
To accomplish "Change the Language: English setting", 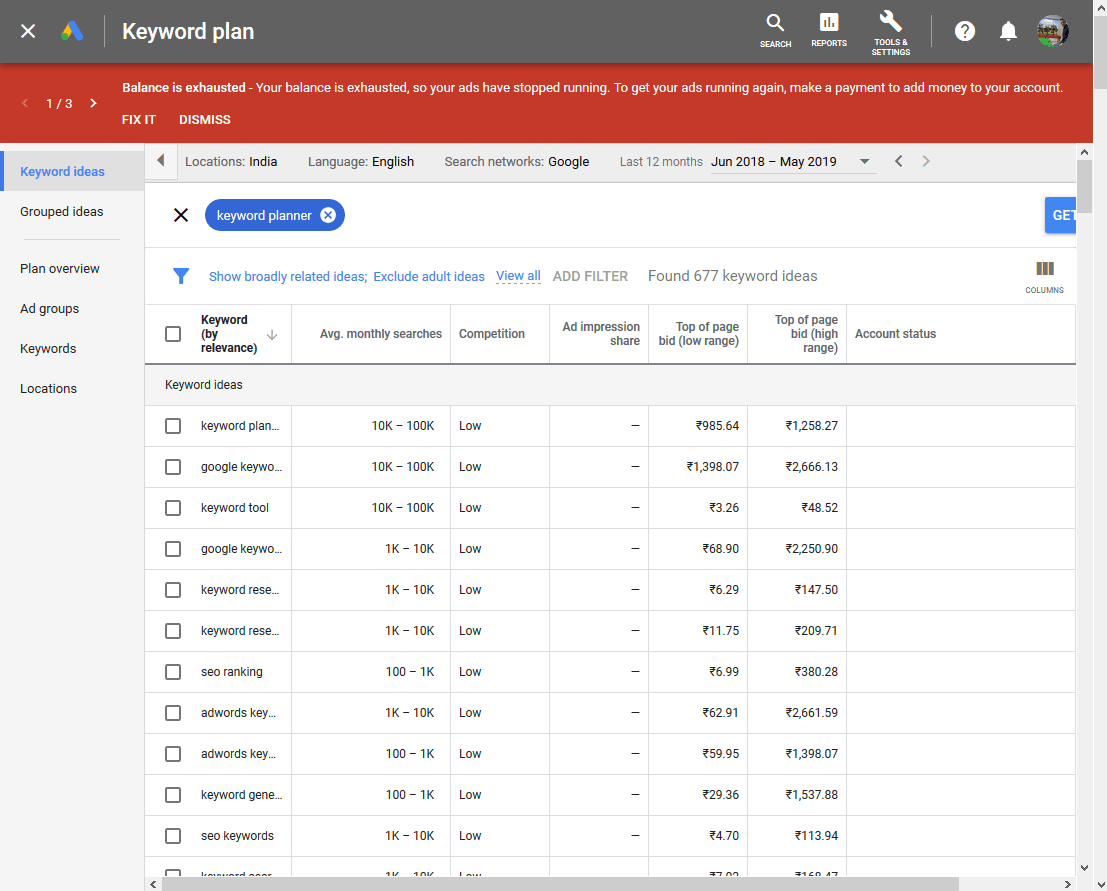I will [x=361, y=162].
